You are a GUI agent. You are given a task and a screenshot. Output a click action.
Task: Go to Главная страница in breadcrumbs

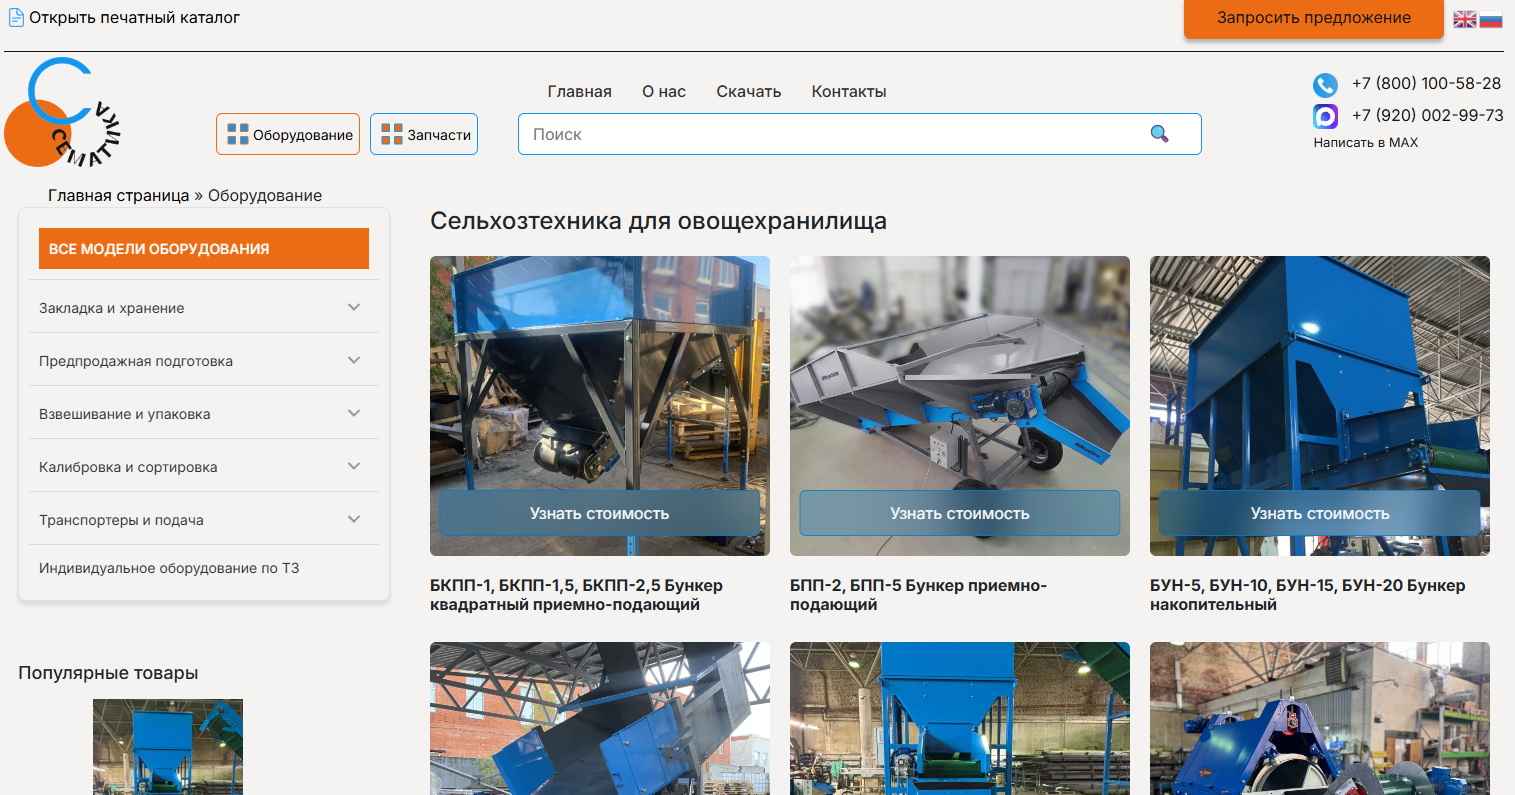click(x=119, y=196)
